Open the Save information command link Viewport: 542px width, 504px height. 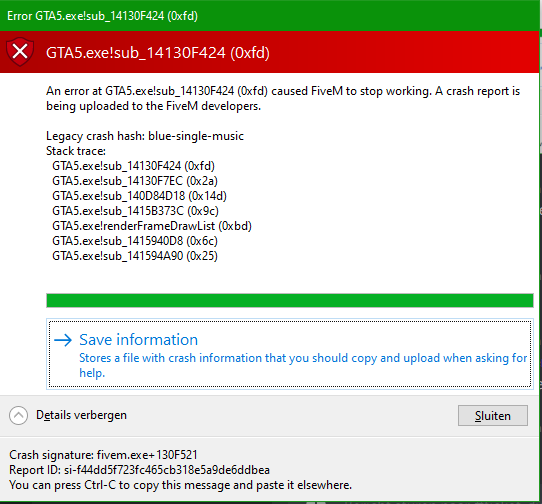point(290,354)
